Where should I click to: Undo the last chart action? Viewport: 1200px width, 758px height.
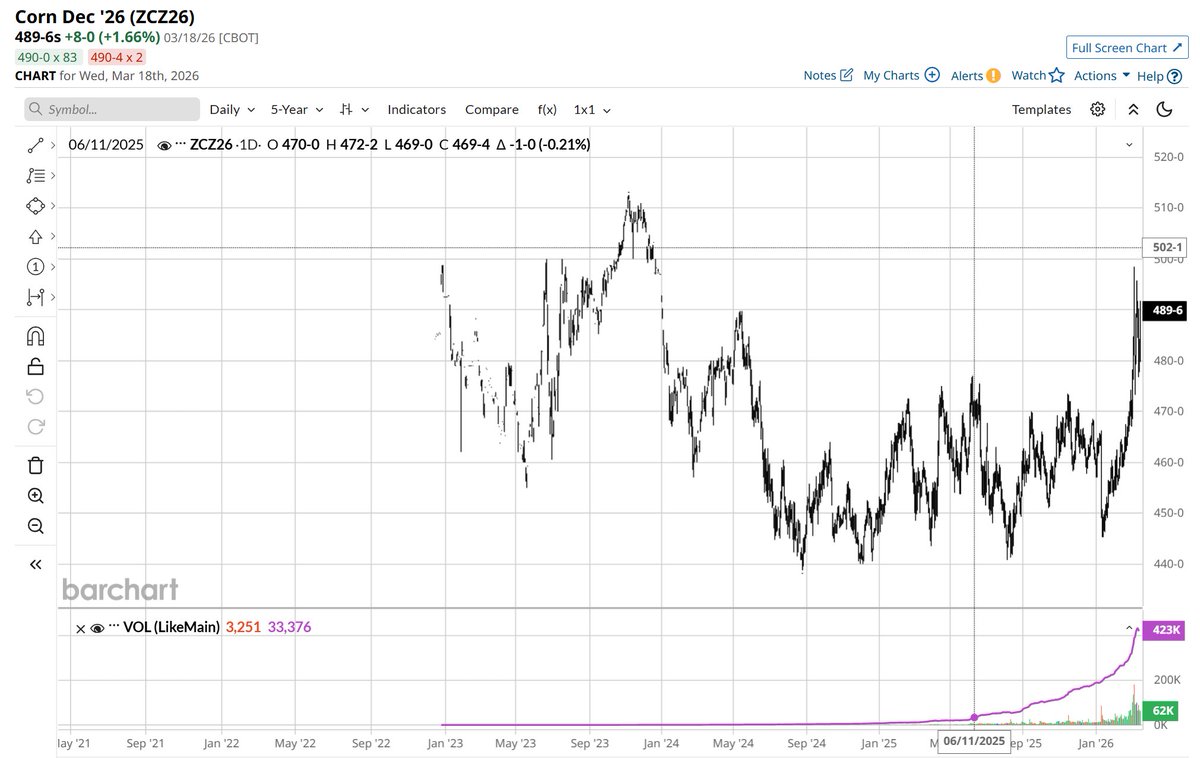point(36,396)
